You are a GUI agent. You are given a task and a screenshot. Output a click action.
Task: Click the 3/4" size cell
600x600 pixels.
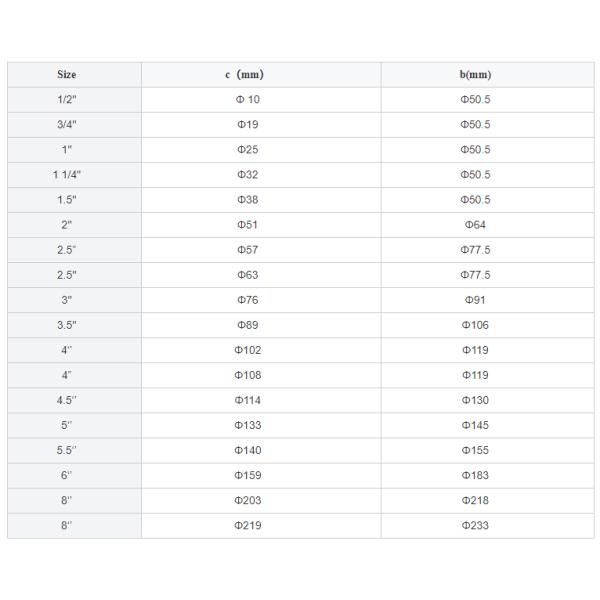66,125
